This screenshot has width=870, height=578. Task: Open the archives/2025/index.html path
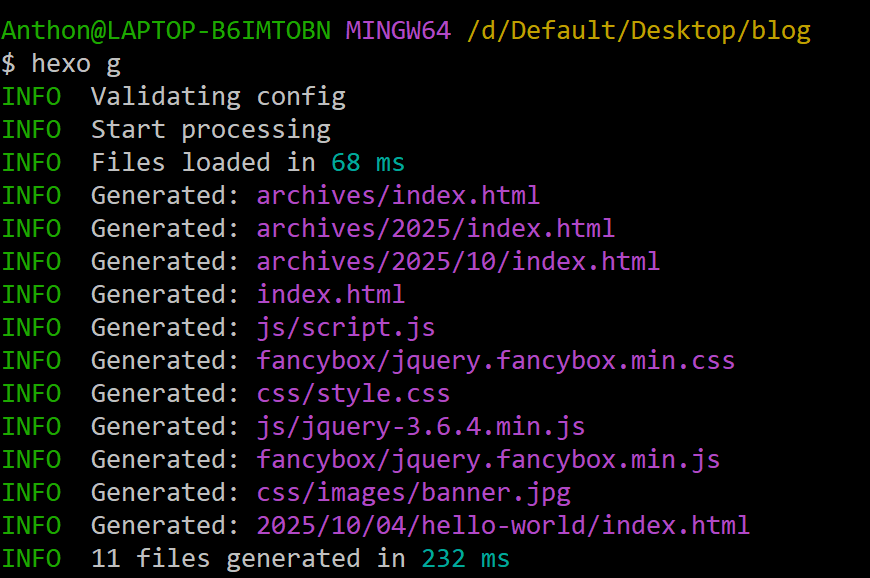[435, 228]
